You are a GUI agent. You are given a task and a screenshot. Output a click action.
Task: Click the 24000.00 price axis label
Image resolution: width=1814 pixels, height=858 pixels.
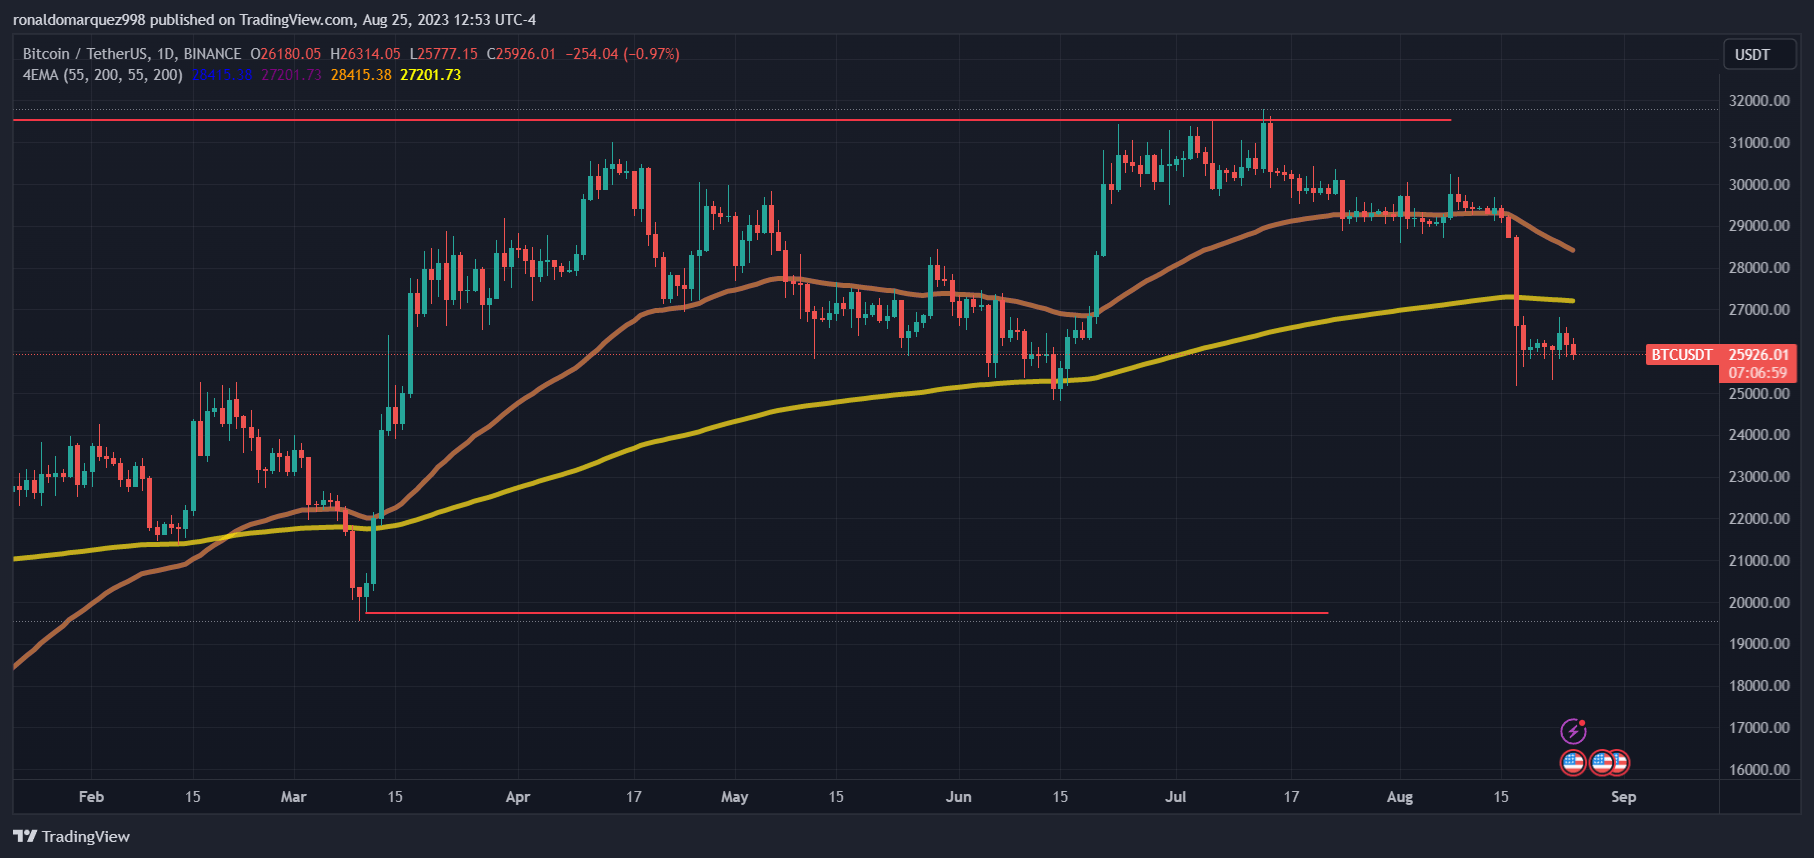click(1759, 435)
